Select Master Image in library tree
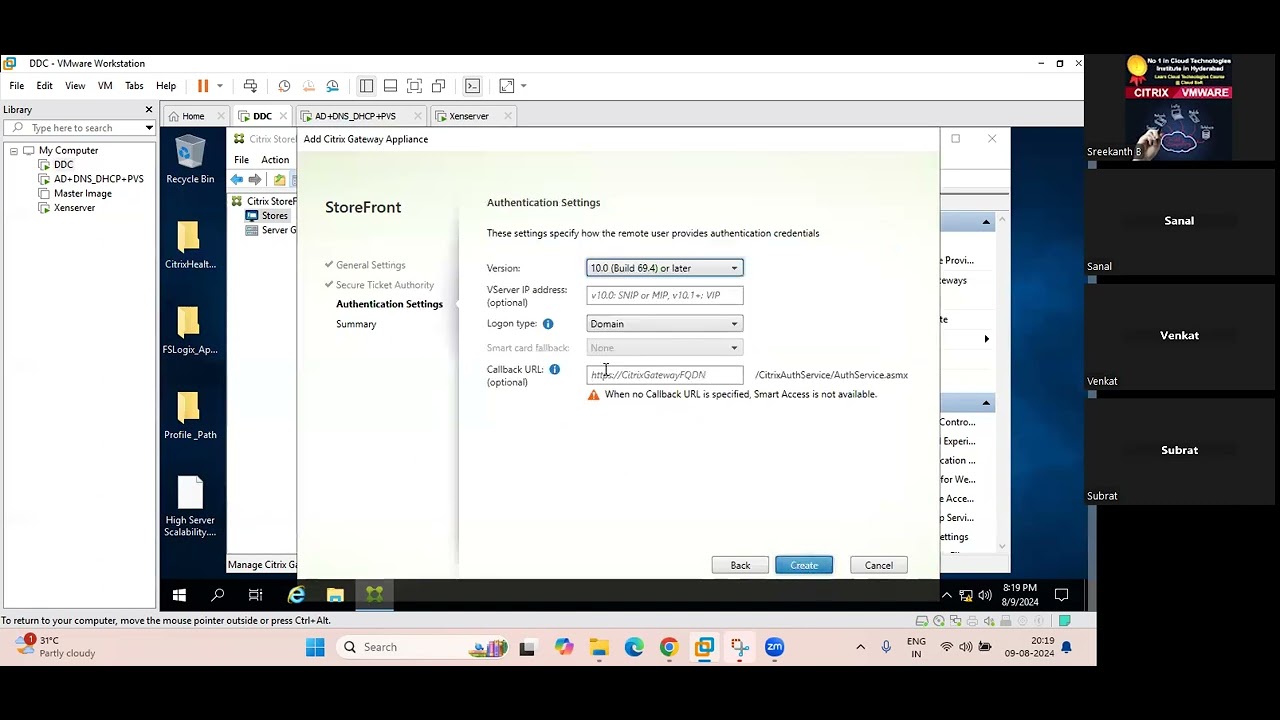The image size is (1280, 720). 82,194
